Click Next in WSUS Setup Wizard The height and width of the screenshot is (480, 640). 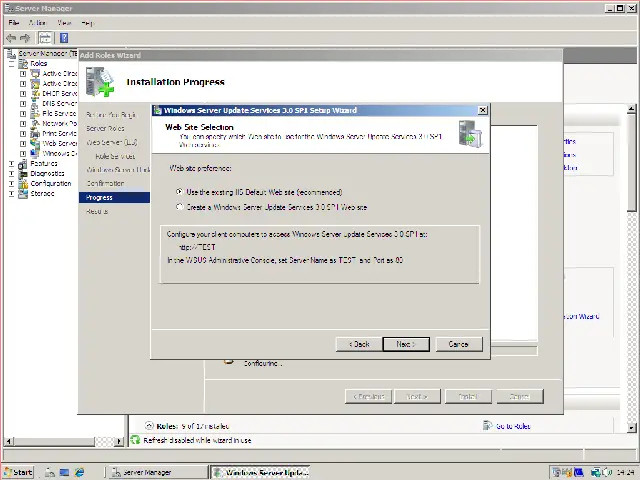click(406, 344)
